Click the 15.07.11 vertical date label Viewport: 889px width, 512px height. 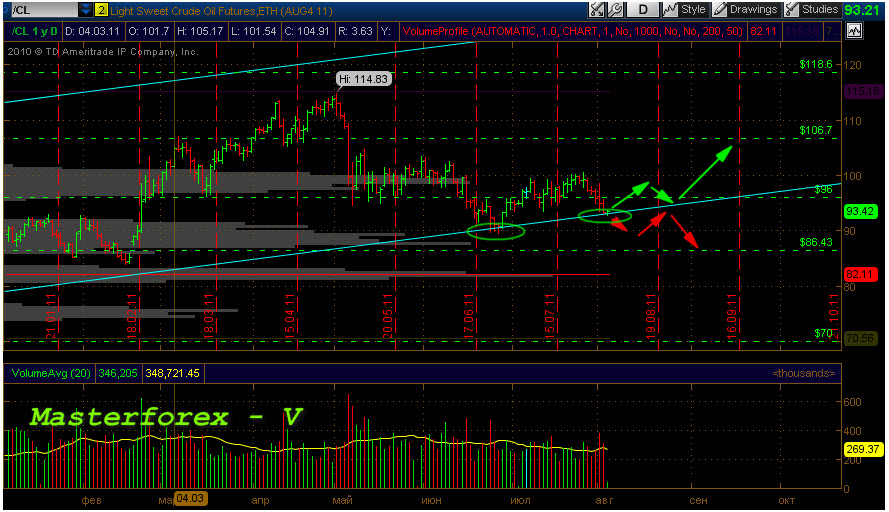click(x=550, y=316)
